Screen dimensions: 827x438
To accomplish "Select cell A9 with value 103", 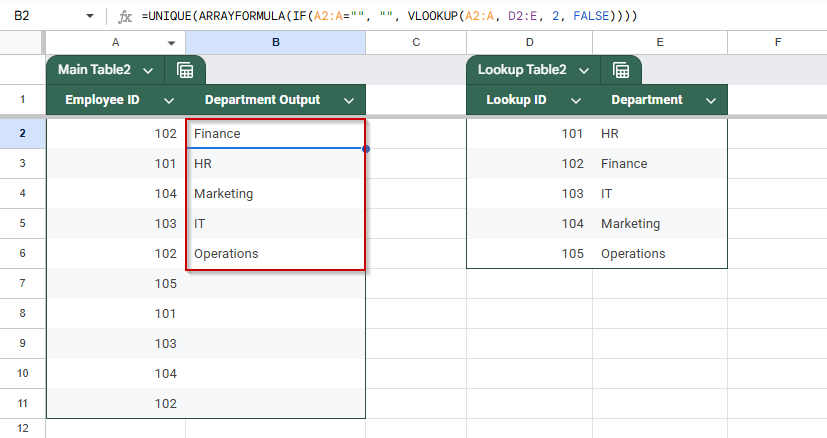I will [x=116, y=344].
